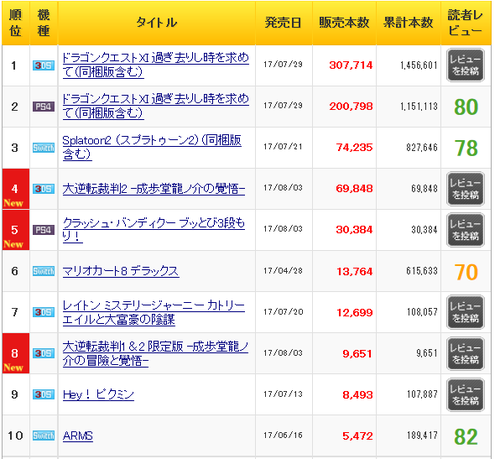Click the review post button for クラッシュ・バンディクー
The height and width of the screenshot is (459, 500).
click(x=465, y=230)
